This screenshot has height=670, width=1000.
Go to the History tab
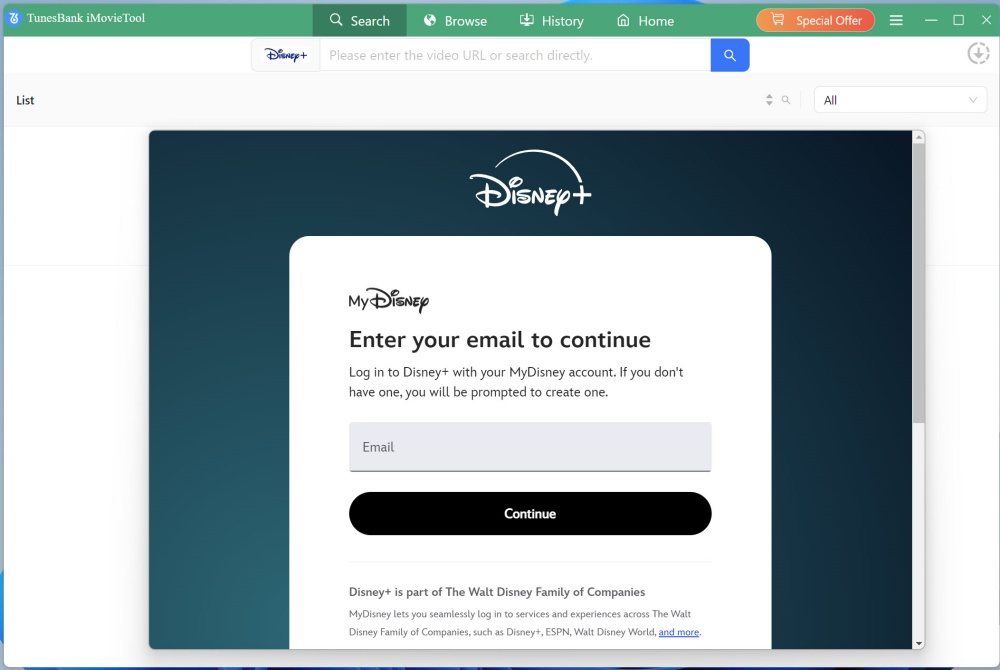pyautogui.click(x=551, y=20)
